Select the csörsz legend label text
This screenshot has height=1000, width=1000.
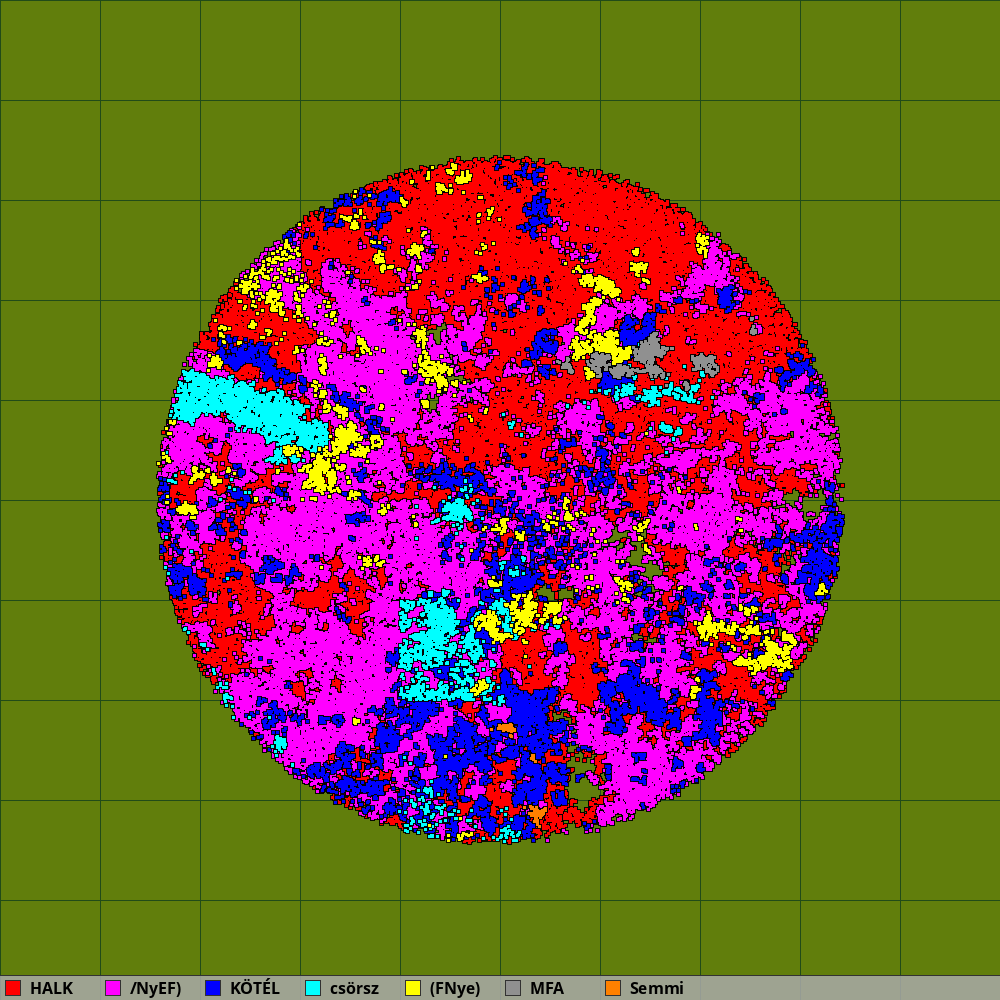[x=354, y=988]
